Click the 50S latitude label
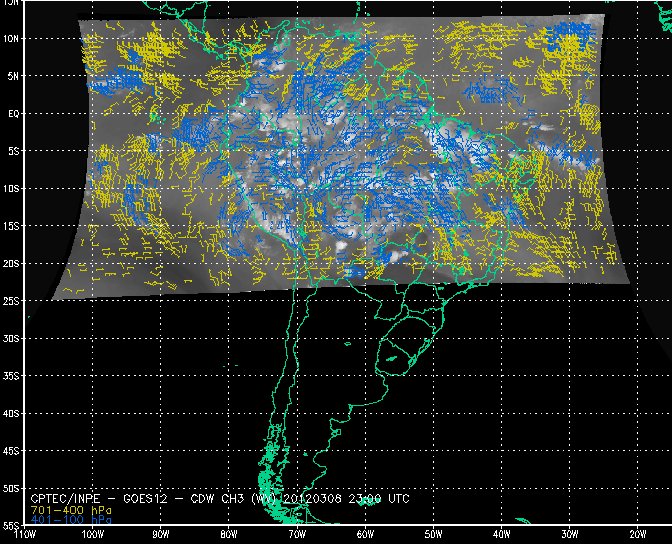Viewport: 672px width, 544px height. (11, 489)
